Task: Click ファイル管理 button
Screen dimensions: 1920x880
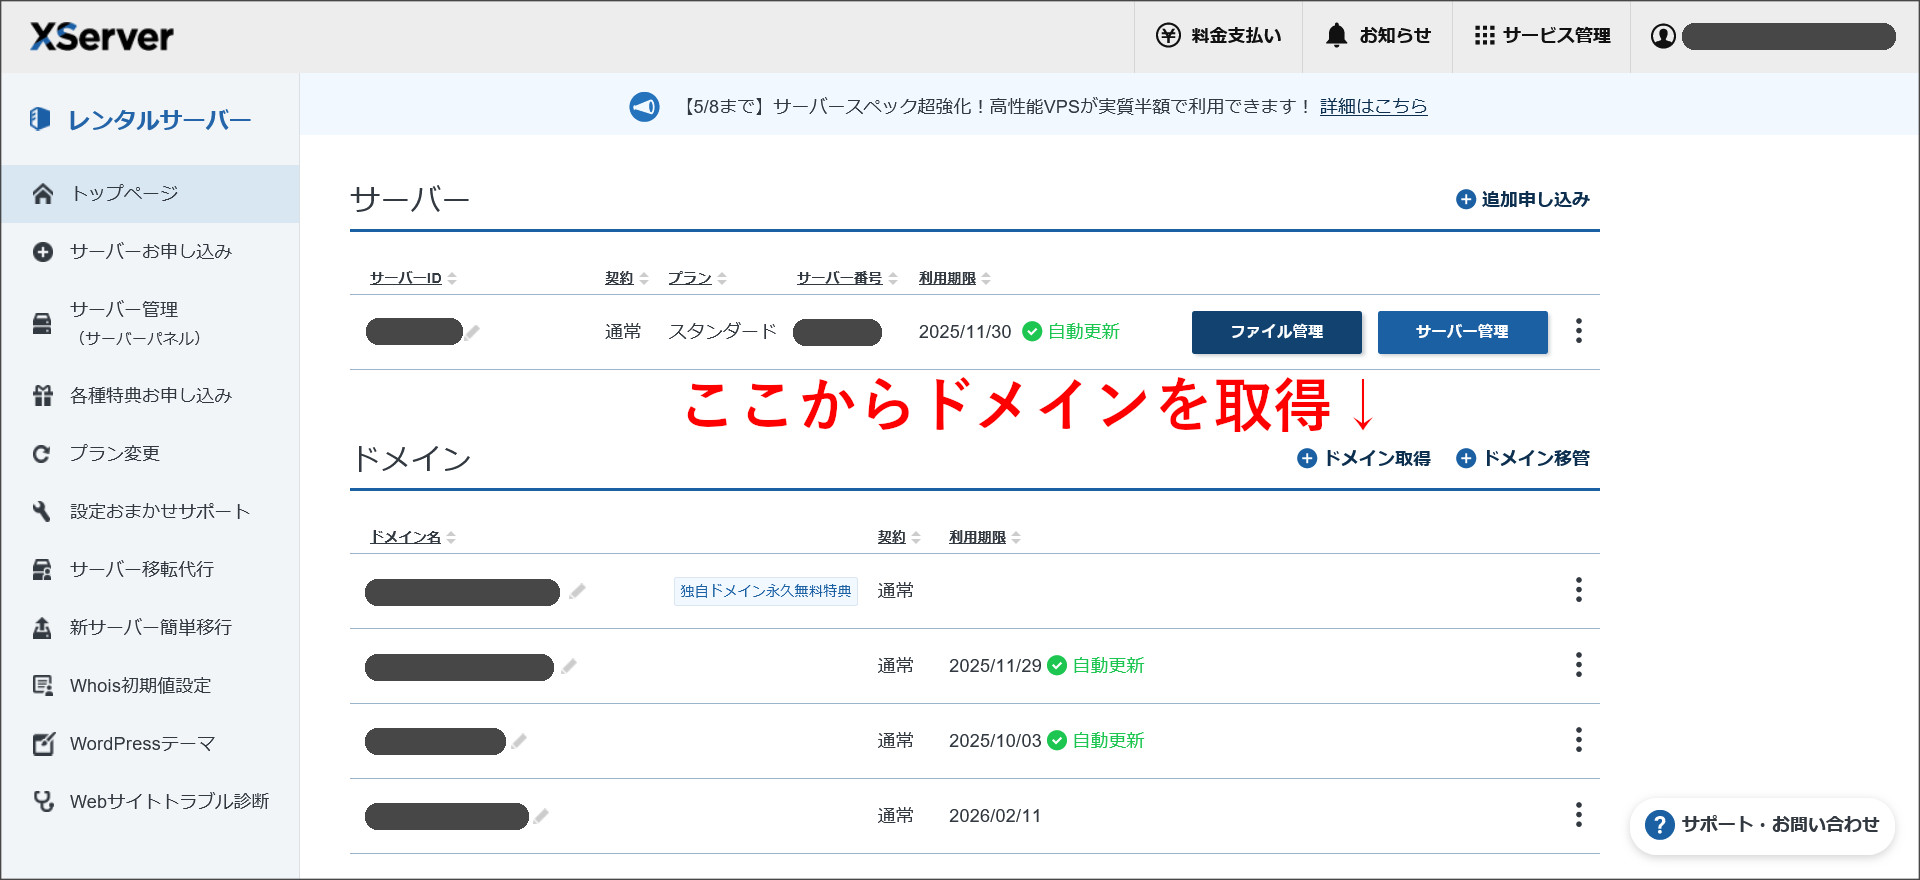Action: 1277,332
